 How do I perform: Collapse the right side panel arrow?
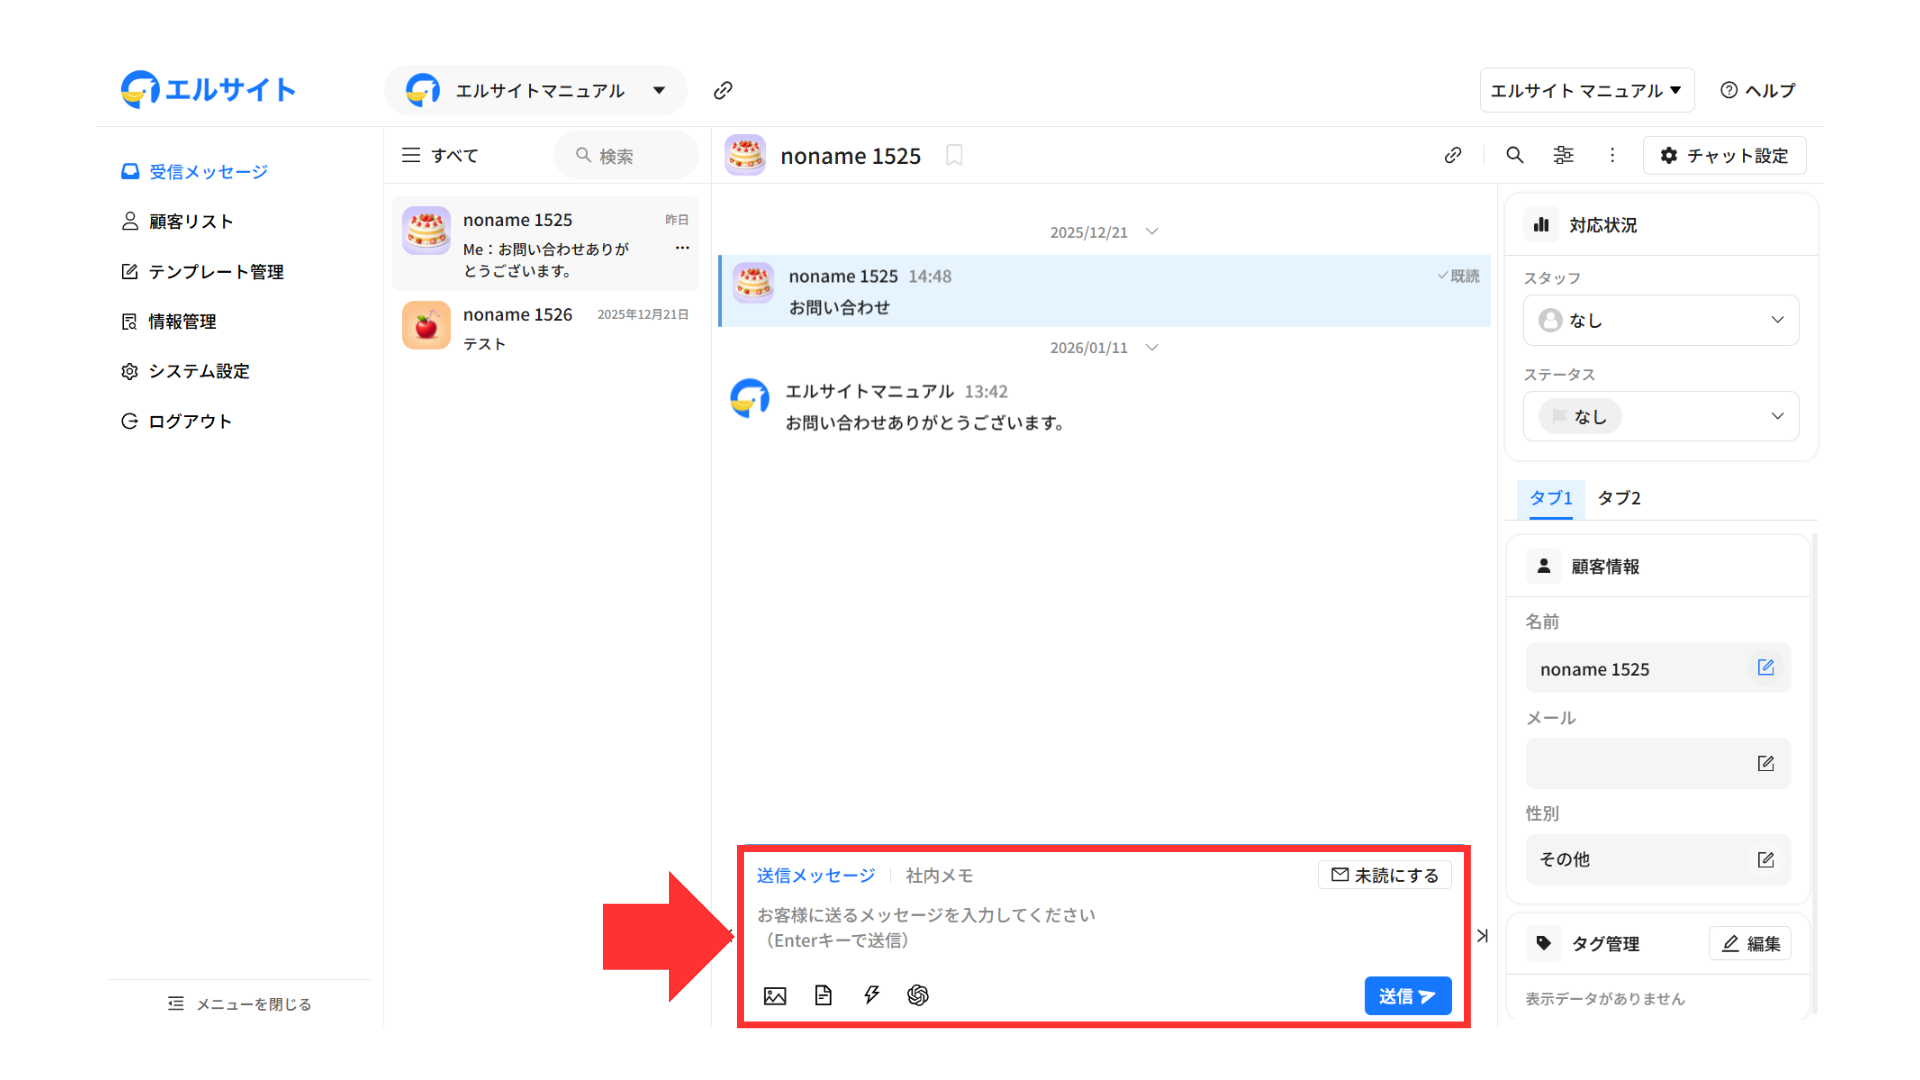[1482, 936]
